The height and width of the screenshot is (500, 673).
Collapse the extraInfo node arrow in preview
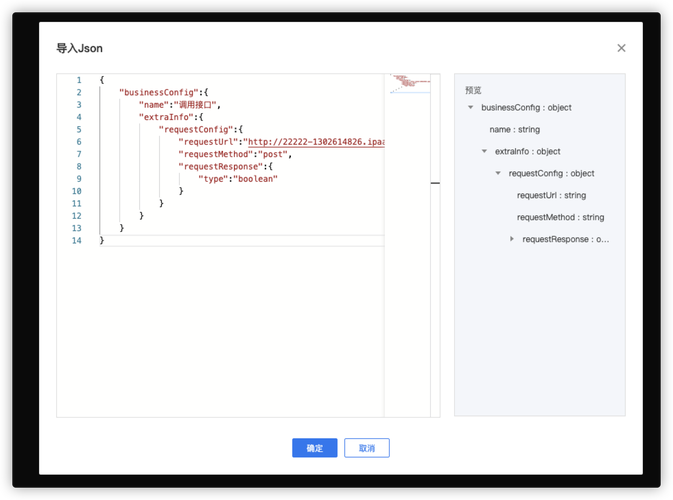point(485,152)
